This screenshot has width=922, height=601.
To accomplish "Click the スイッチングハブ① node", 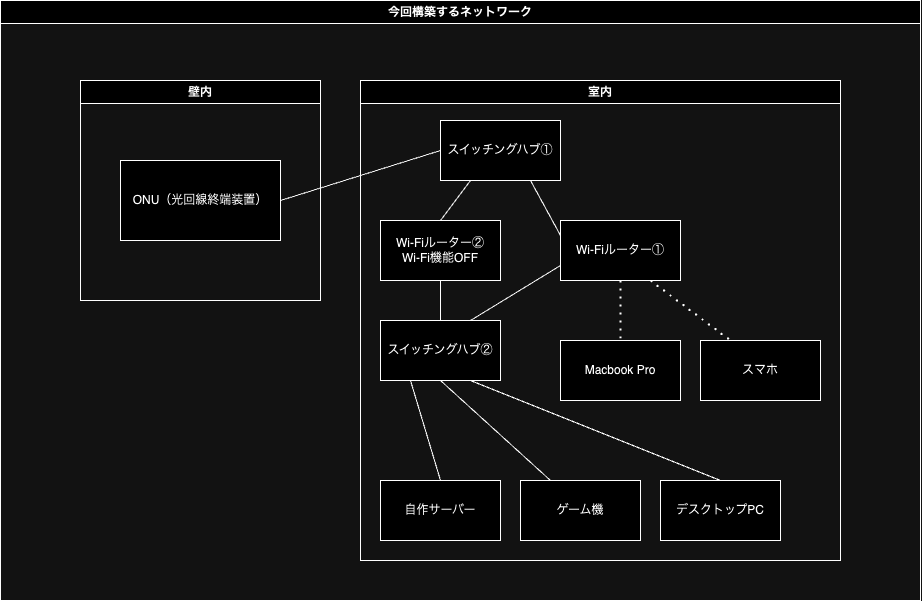I will (x=500, y=151).
